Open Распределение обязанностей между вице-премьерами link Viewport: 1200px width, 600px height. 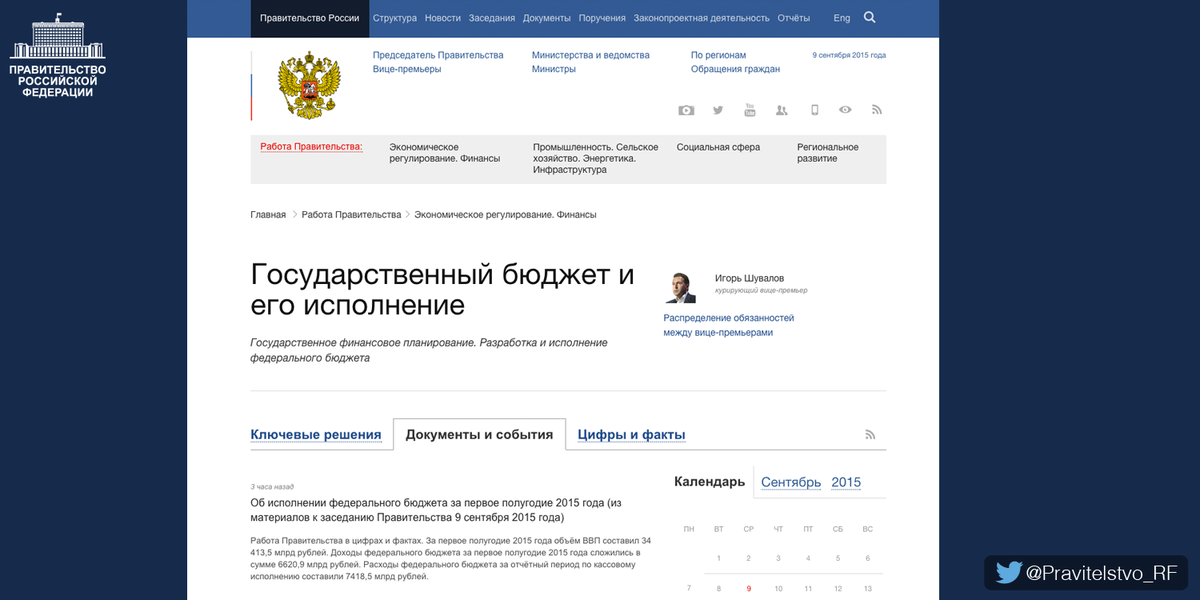coord(729,325)
